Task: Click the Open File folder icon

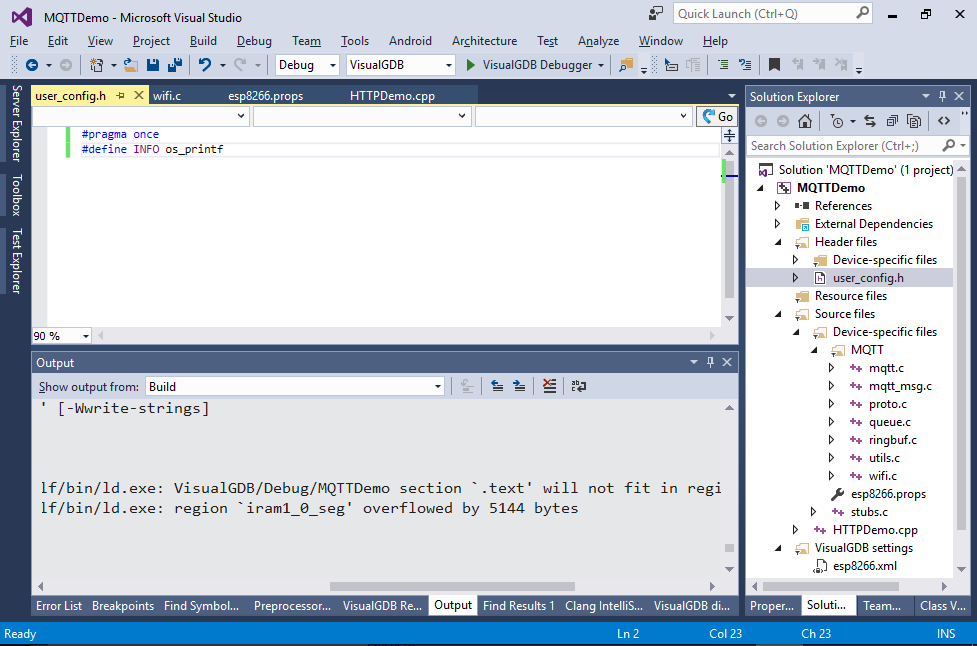Action: tap(131, 65)
